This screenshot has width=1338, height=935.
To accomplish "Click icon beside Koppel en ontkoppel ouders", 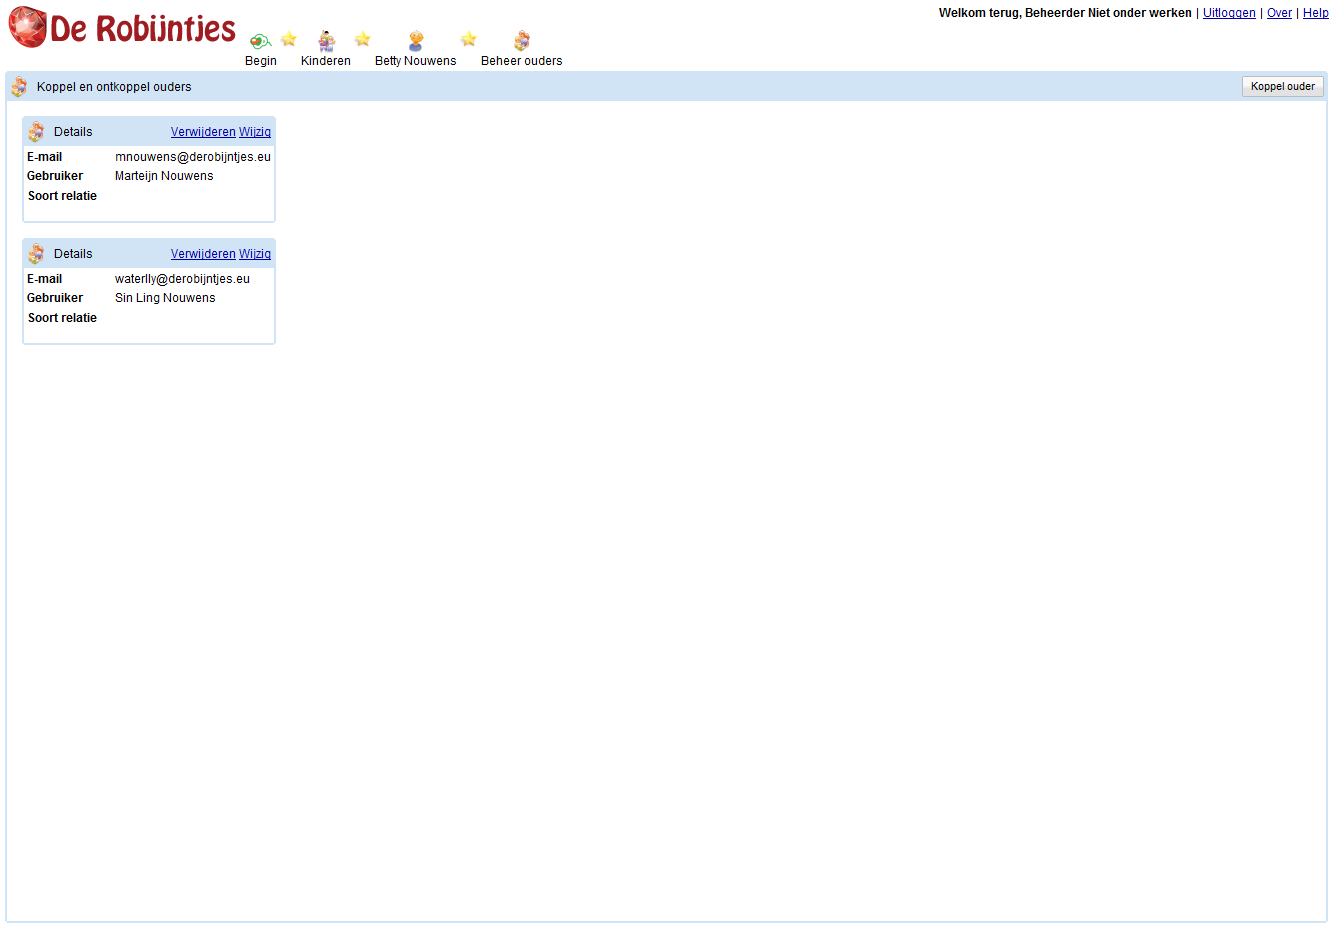I will pos(19,87).
